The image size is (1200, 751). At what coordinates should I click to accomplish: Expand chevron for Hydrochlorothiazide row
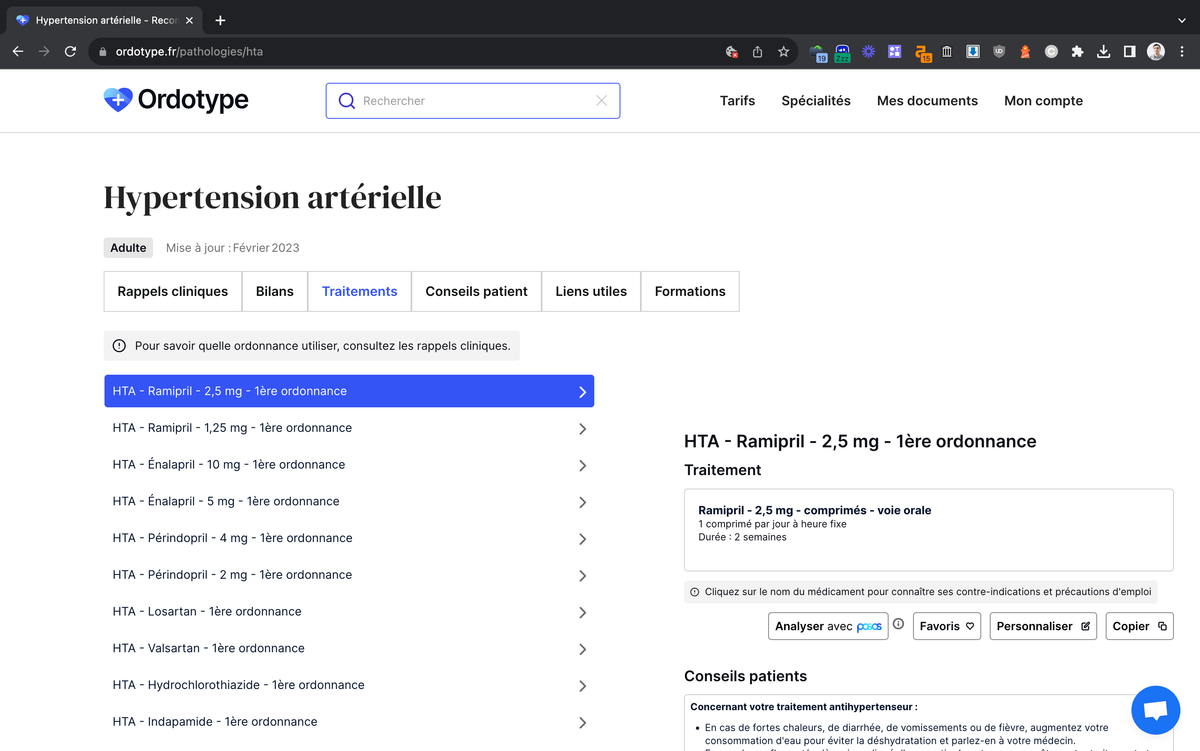582,686
